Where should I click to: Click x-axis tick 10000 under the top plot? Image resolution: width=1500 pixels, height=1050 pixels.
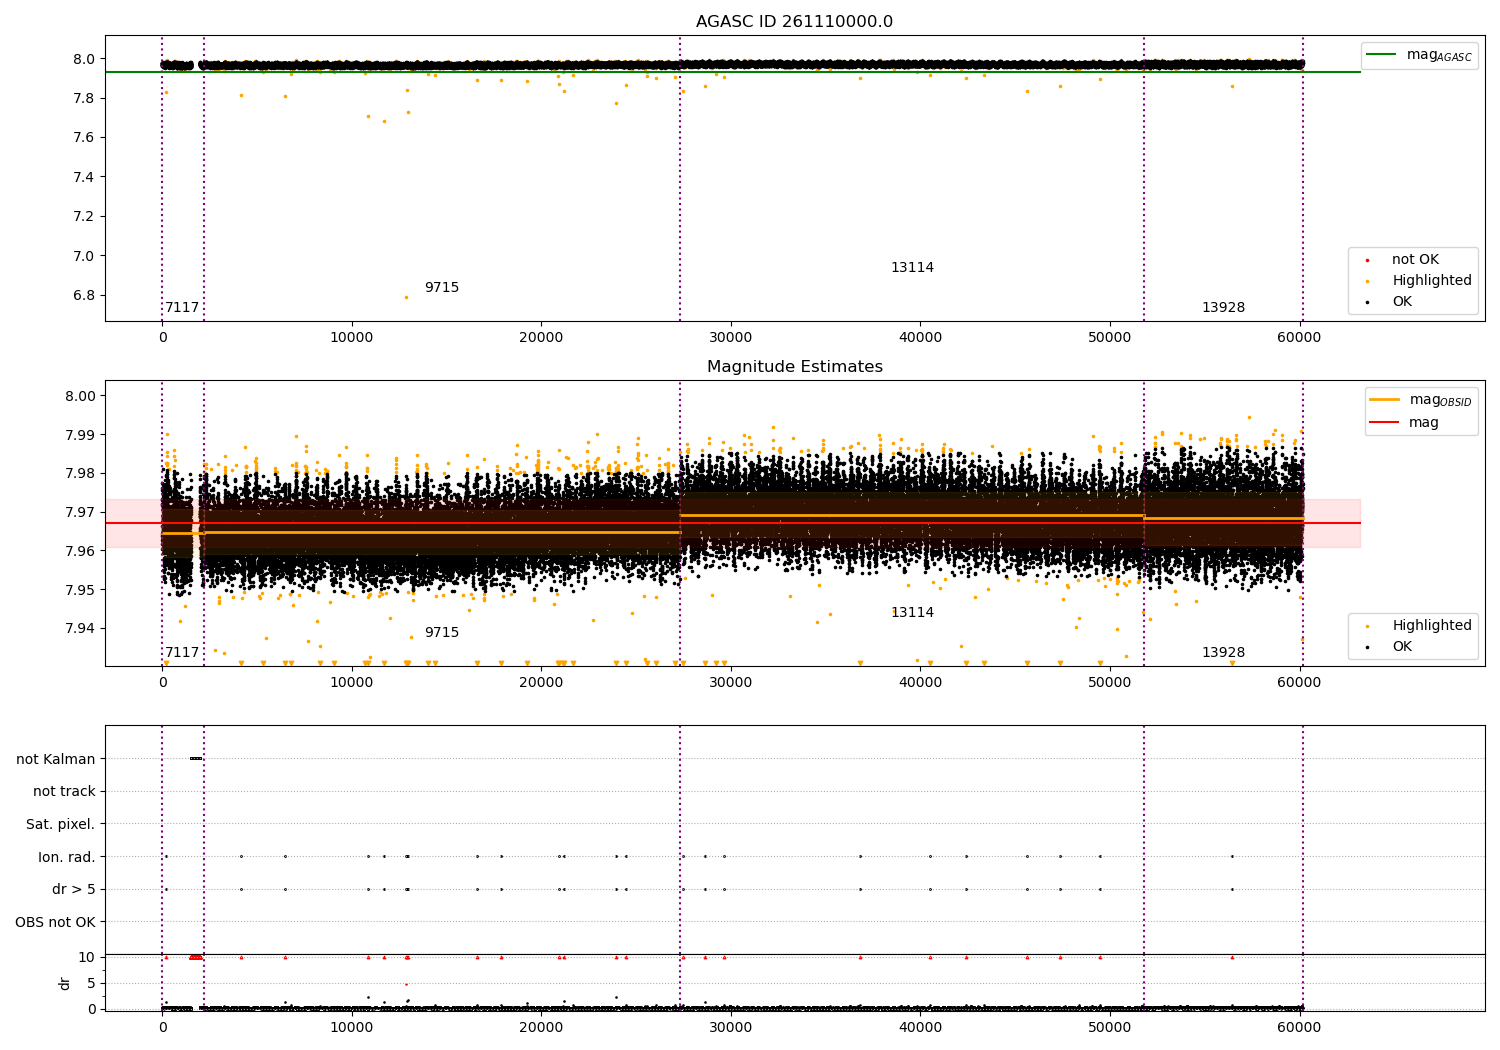(x=352, y=338)
